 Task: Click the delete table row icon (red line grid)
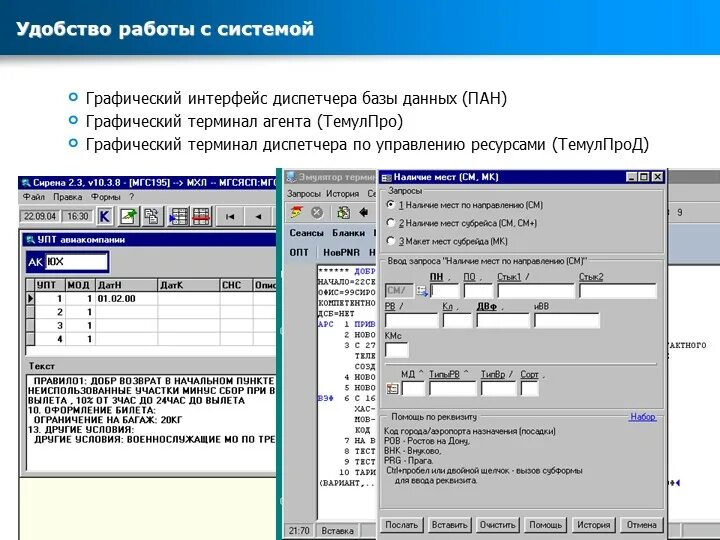tap(201, 216)
